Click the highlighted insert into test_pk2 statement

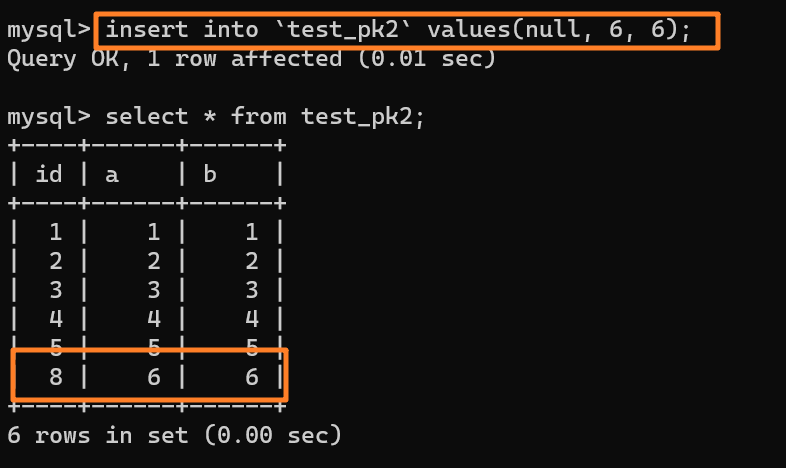(398, 30)
